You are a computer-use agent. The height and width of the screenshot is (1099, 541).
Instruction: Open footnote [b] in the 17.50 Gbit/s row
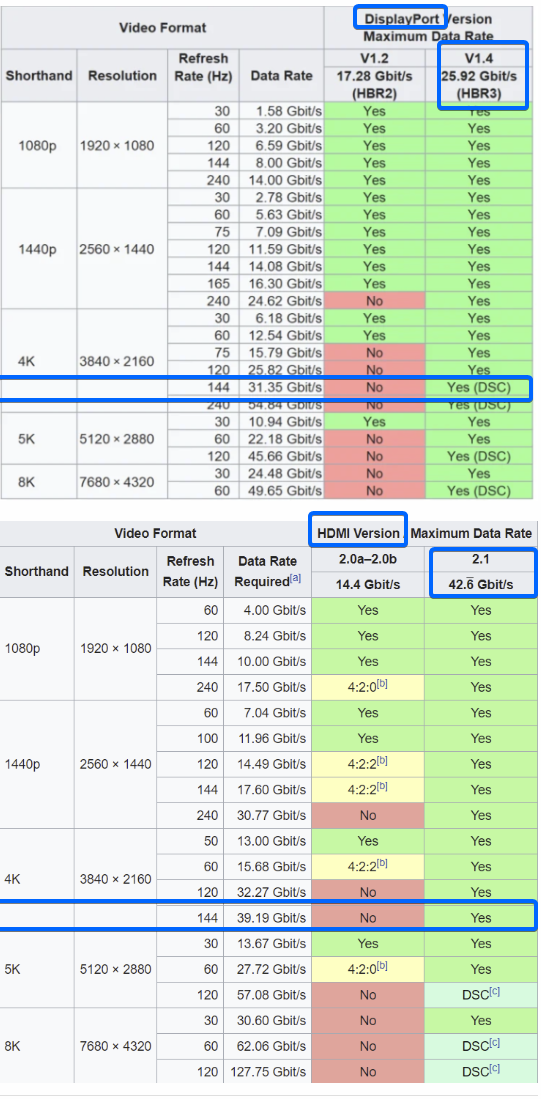382,683
